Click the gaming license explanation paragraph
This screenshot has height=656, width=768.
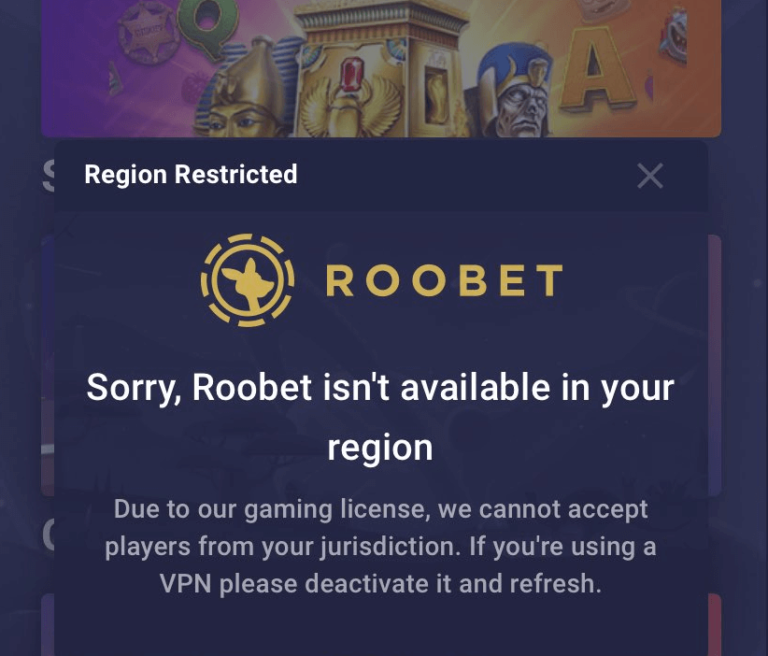click(x=381, y=546)
